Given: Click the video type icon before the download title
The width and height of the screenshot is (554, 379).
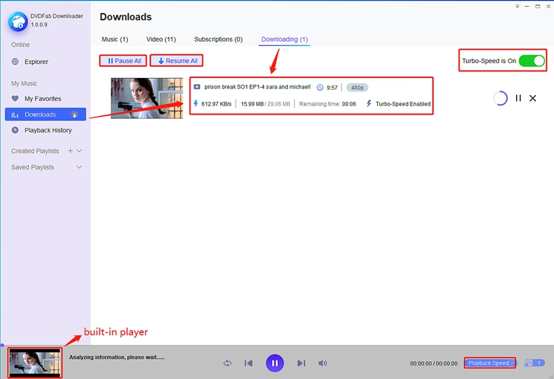Looking at the screenshot, I should click(x=197, y=87).
